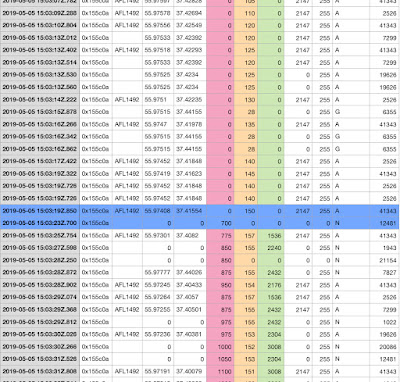Select pink cell with value 1100

click(x=220, y=371)
